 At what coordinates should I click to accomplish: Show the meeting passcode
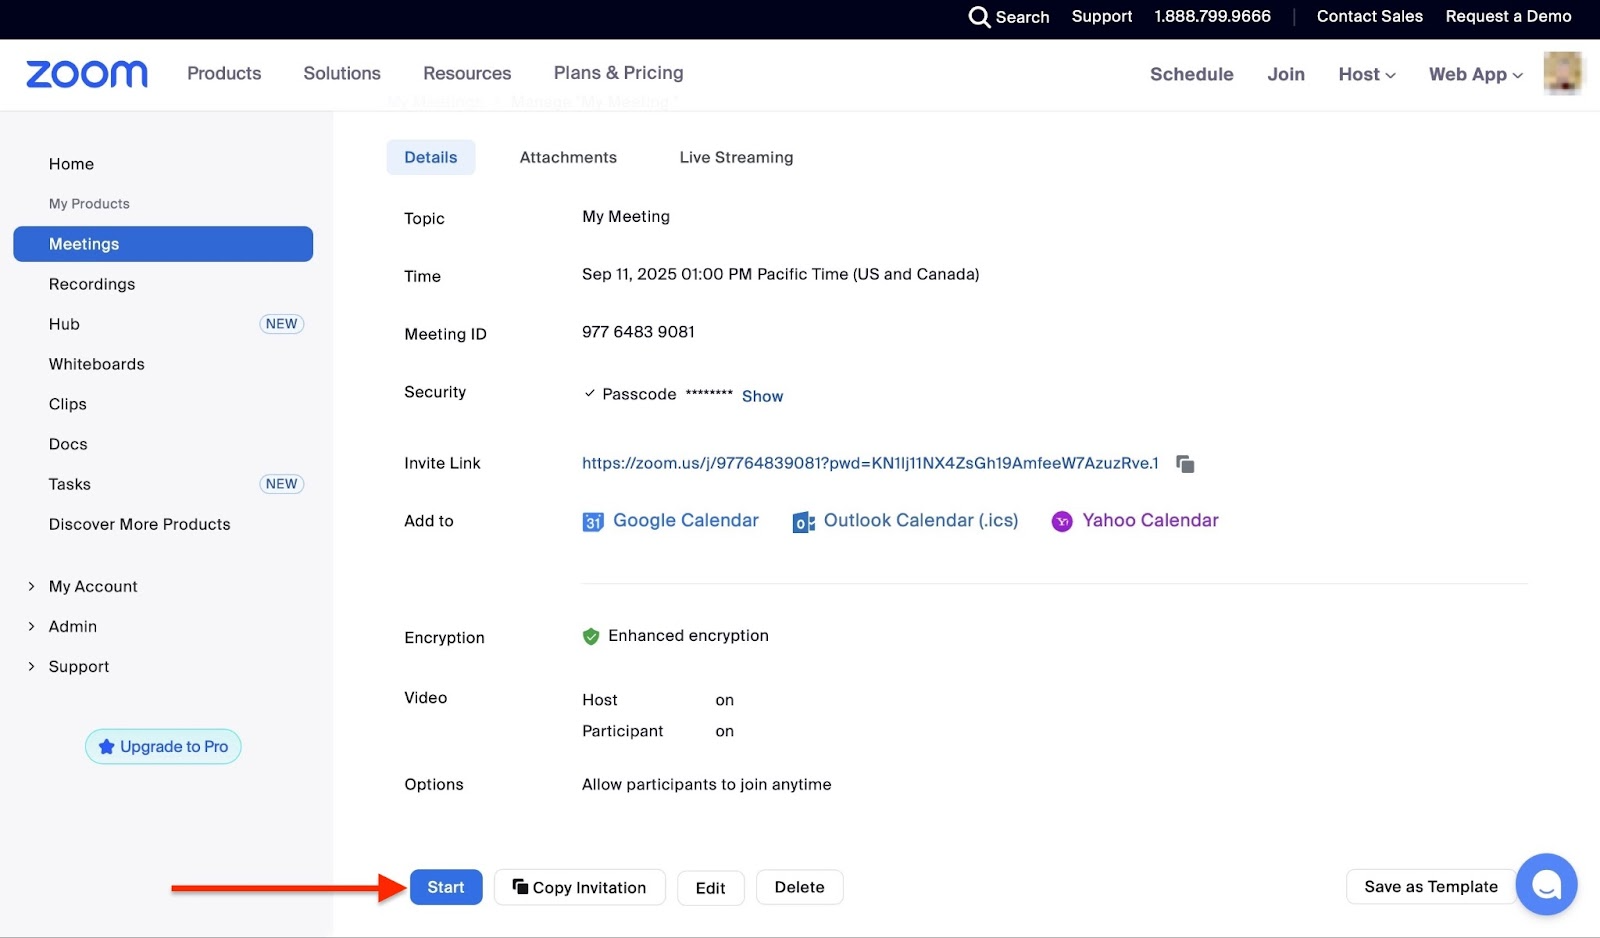(x=762, y=397)
